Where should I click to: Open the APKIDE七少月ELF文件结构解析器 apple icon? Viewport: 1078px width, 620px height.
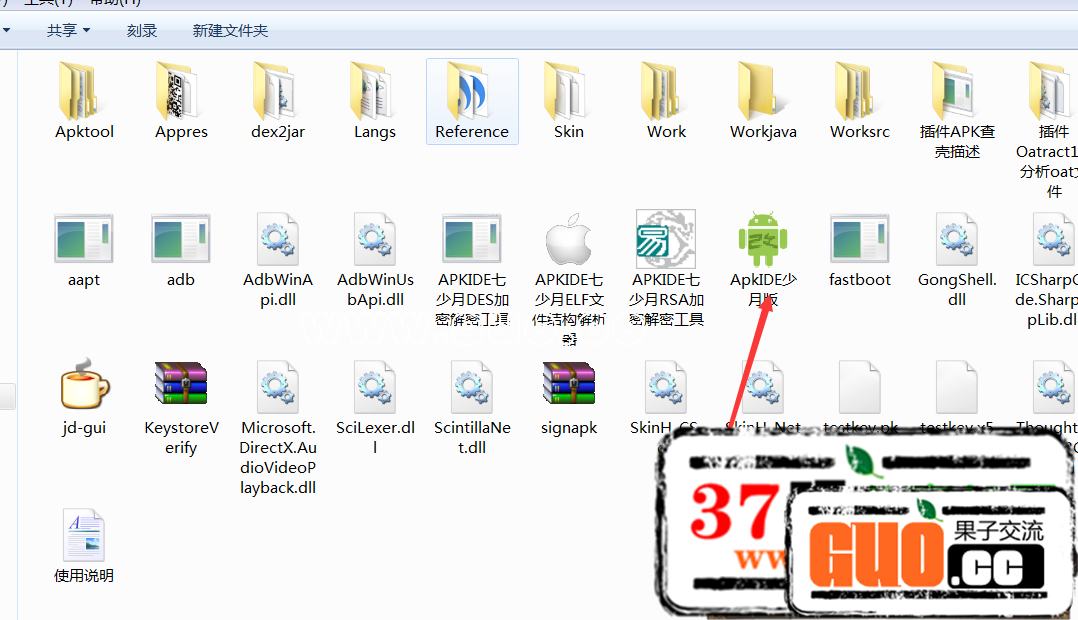pyautogui.click(x=569, y=239)
